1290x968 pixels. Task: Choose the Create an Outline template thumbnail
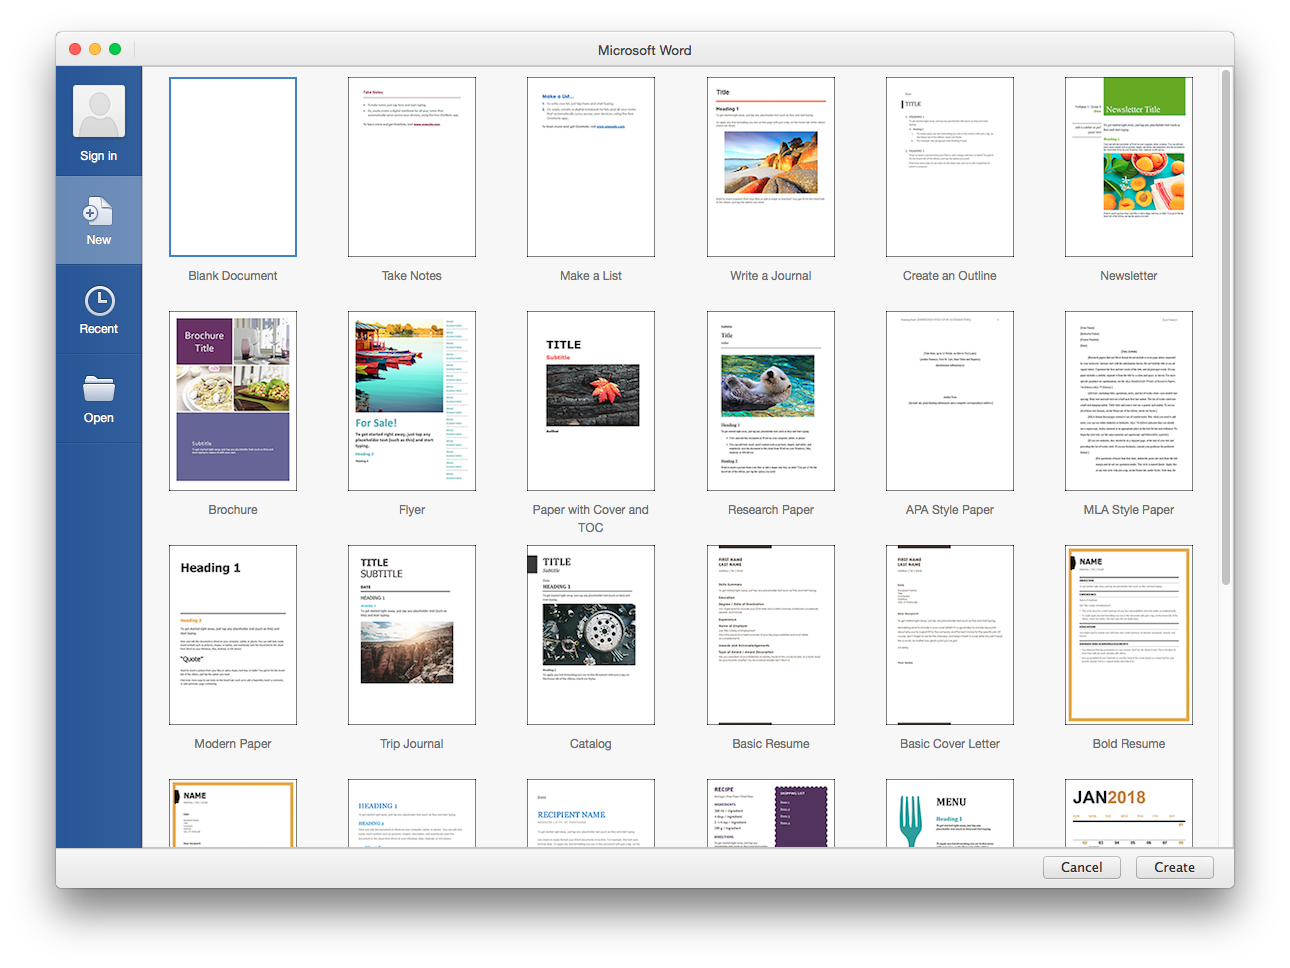tap(950, 167)
